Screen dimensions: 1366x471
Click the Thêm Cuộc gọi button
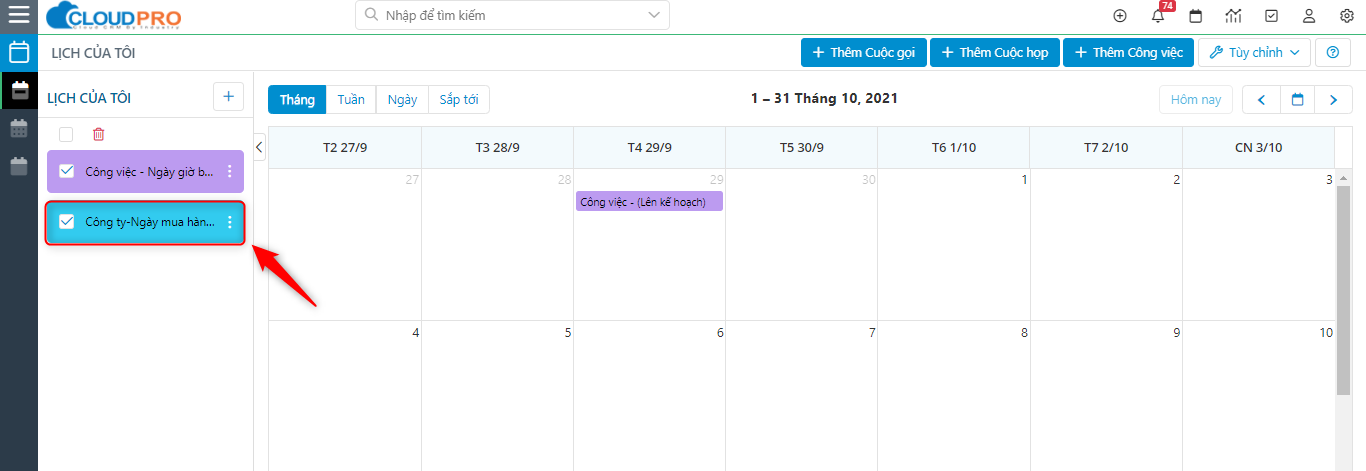863,53
